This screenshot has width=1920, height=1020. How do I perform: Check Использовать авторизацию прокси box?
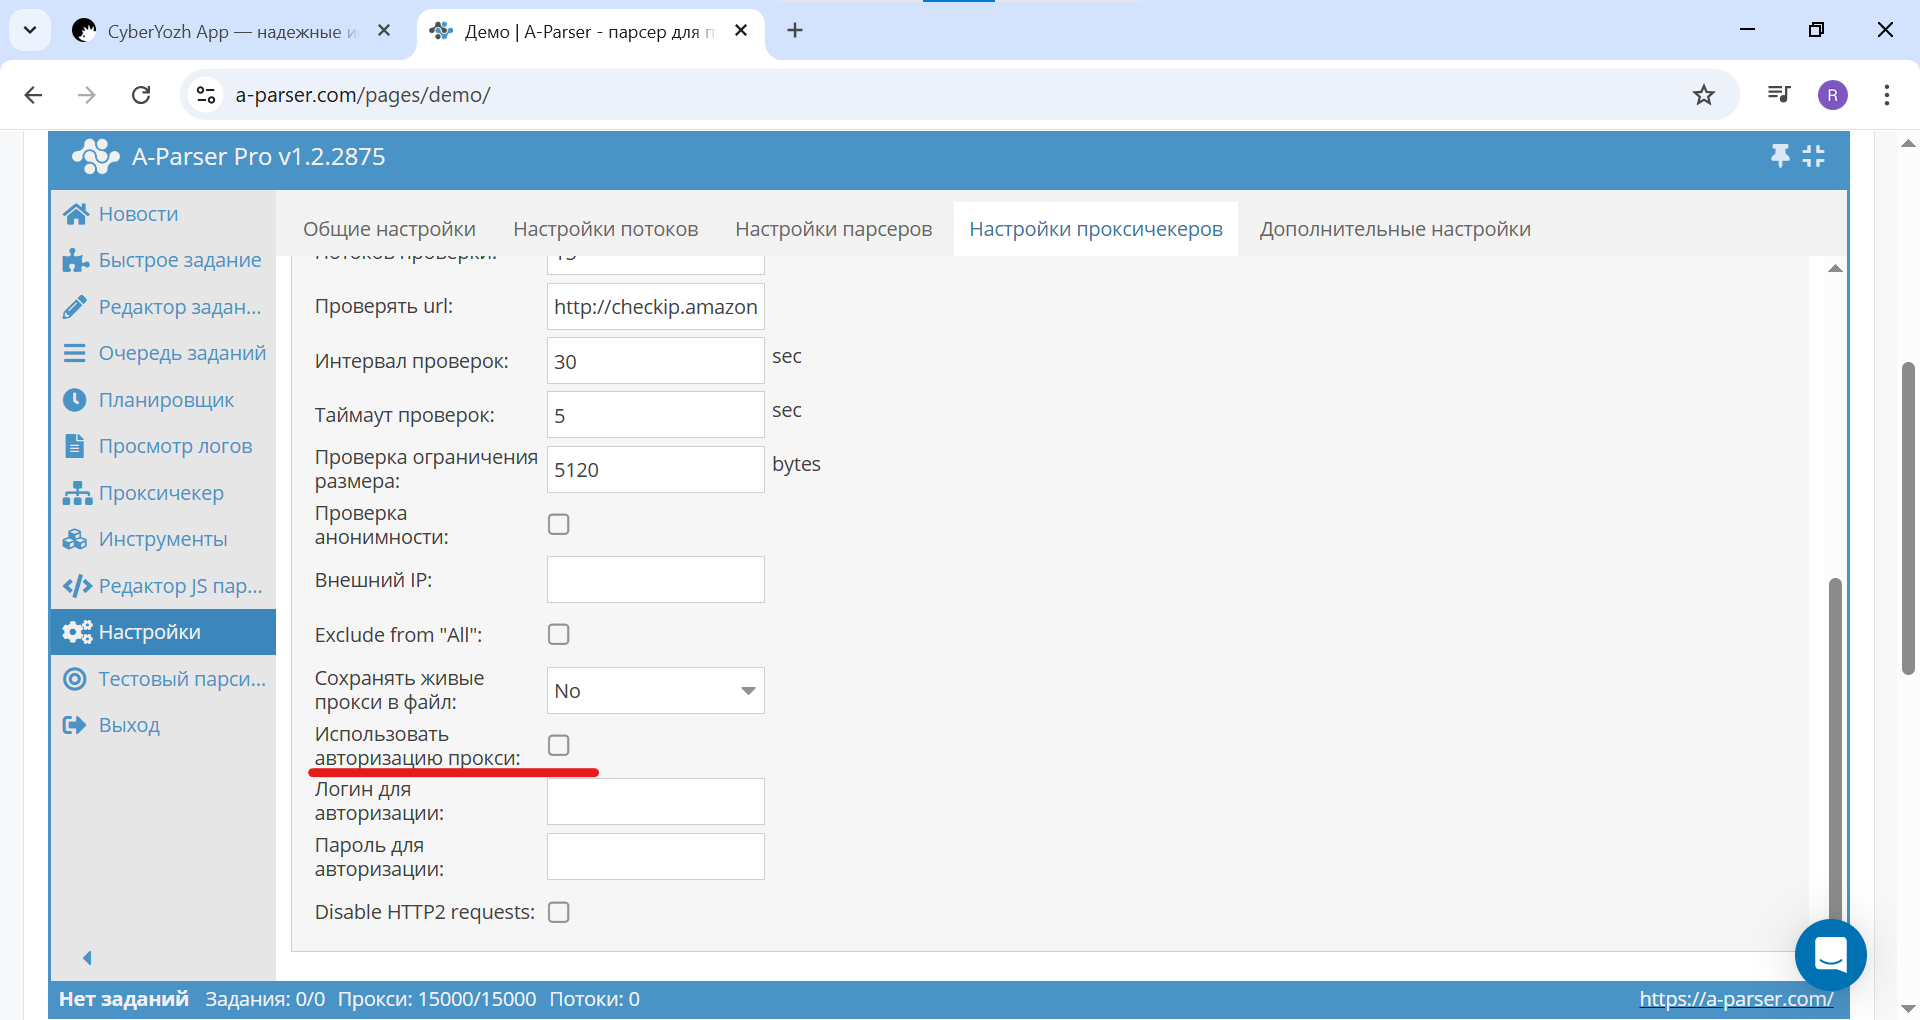coord(559,746)
